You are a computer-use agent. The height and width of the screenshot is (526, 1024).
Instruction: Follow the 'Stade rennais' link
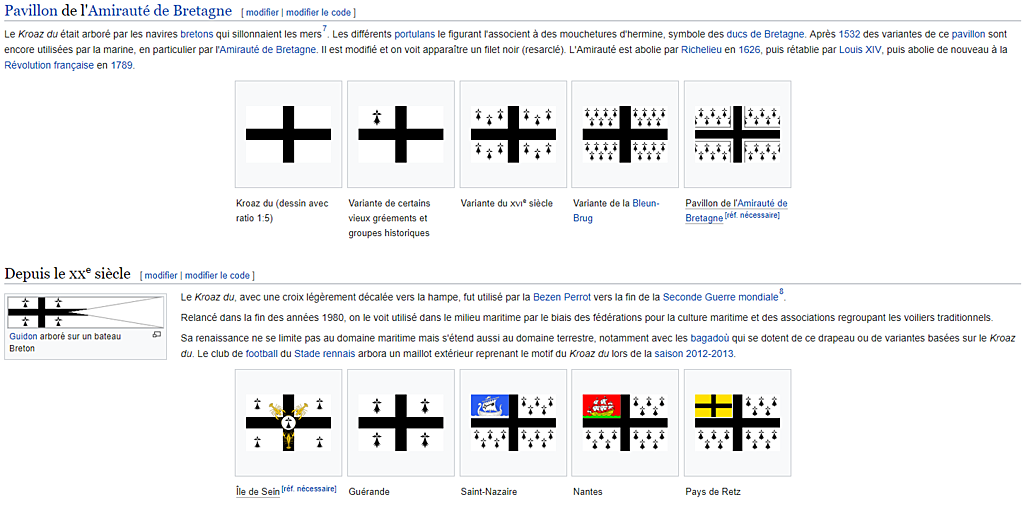click(x=325, y=354)
